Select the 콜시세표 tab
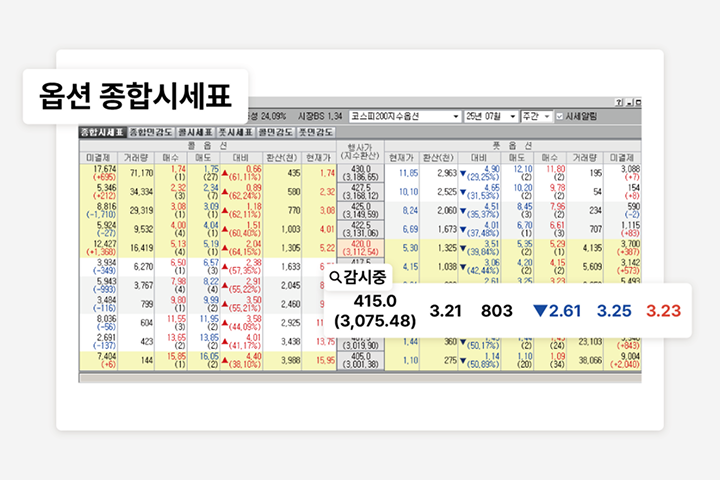 tap(192, 131)
